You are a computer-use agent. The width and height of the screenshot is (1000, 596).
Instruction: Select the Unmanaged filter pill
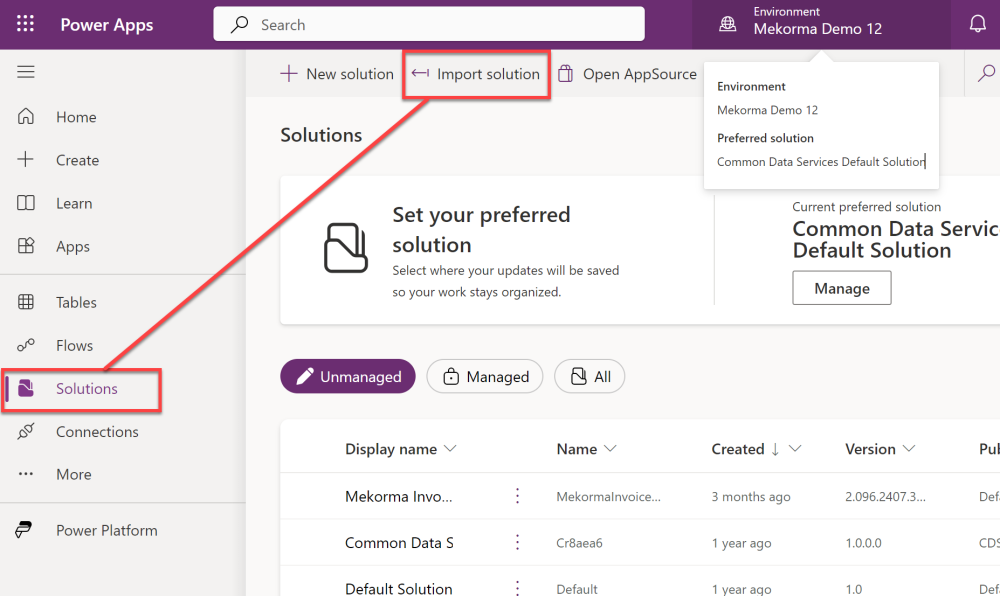tap(348, 377)
